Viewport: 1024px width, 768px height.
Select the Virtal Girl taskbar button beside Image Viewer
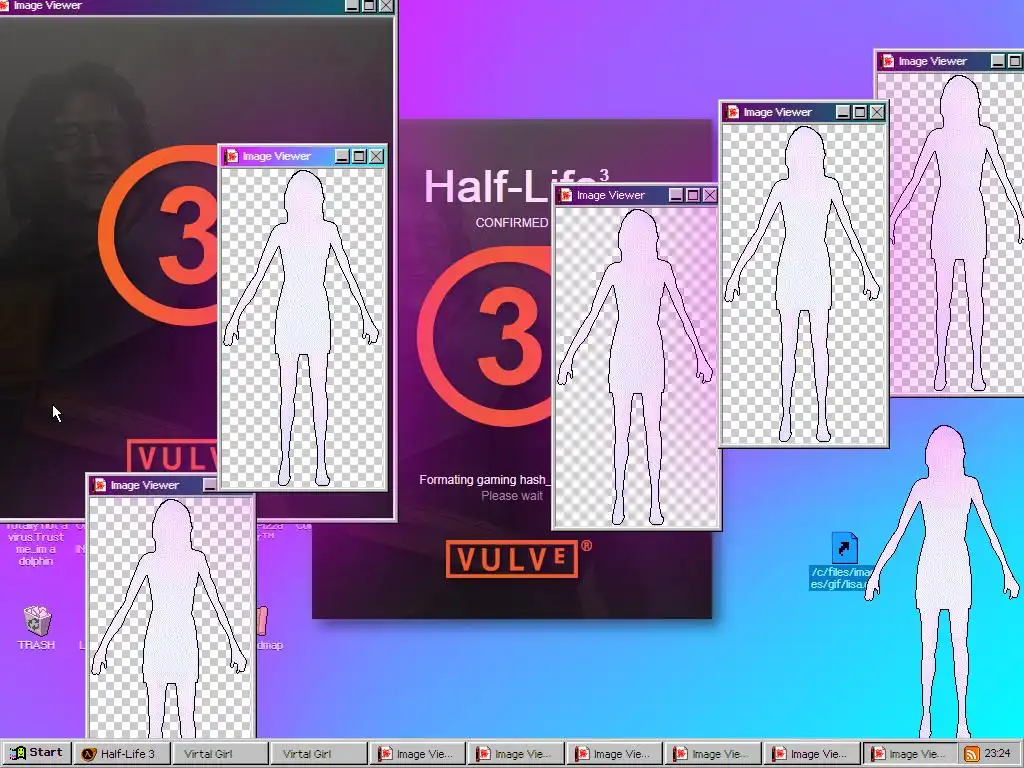tap(319, 754)
